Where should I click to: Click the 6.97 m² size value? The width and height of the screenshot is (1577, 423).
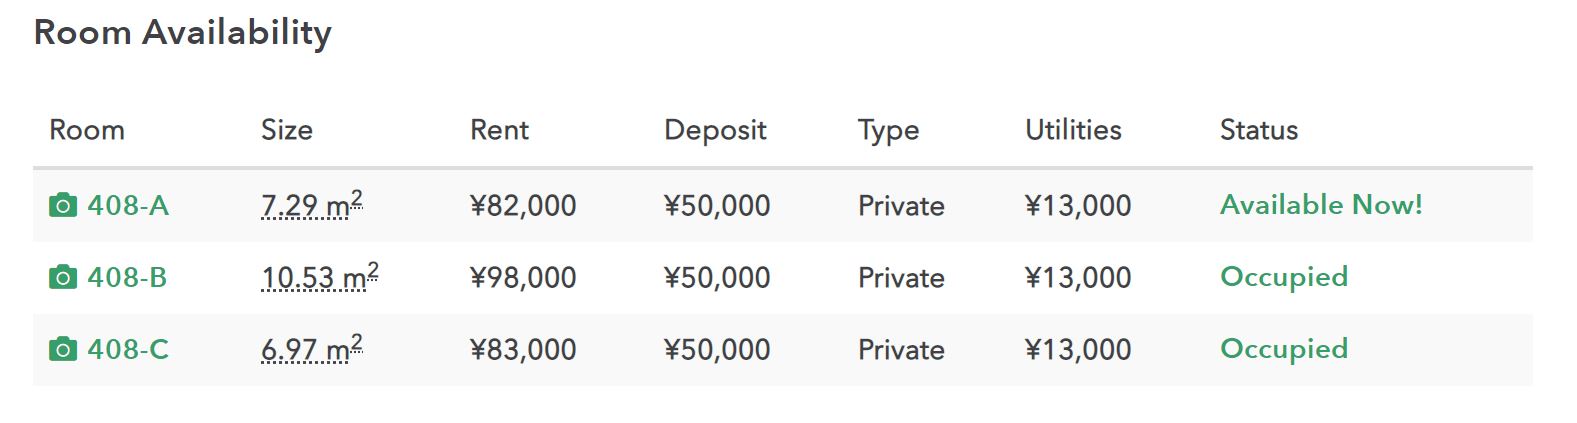(312, 348)
